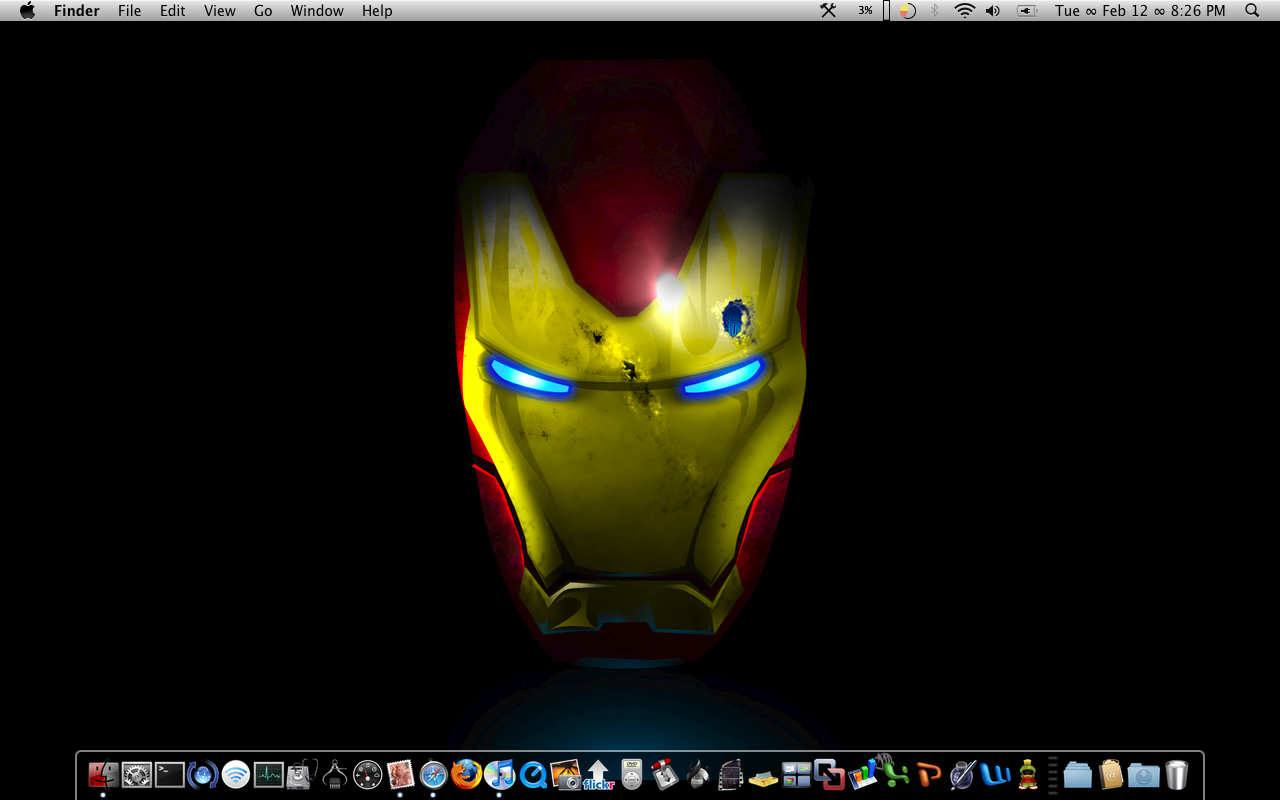
Task: Open System Profiler caliper icon in Dock
Action: coord(334,774)
